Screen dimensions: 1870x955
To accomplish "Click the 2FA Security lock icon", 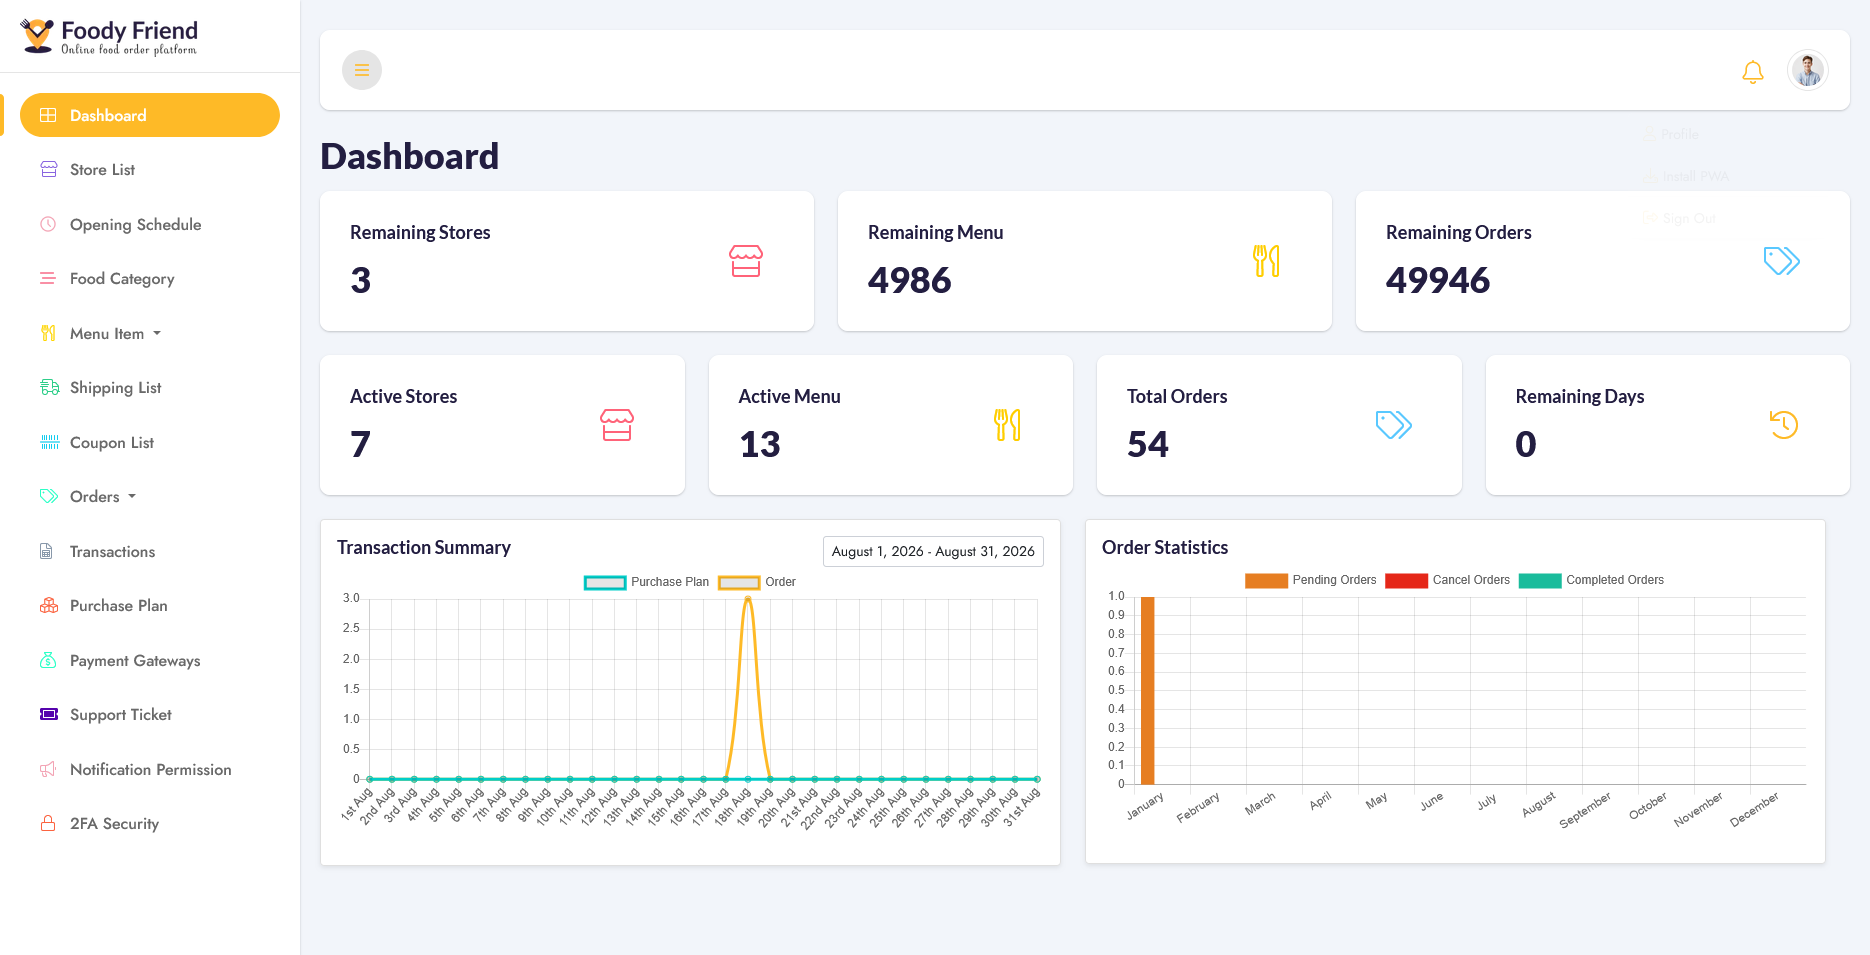I will pyautogui.click(x=48, y=823).
